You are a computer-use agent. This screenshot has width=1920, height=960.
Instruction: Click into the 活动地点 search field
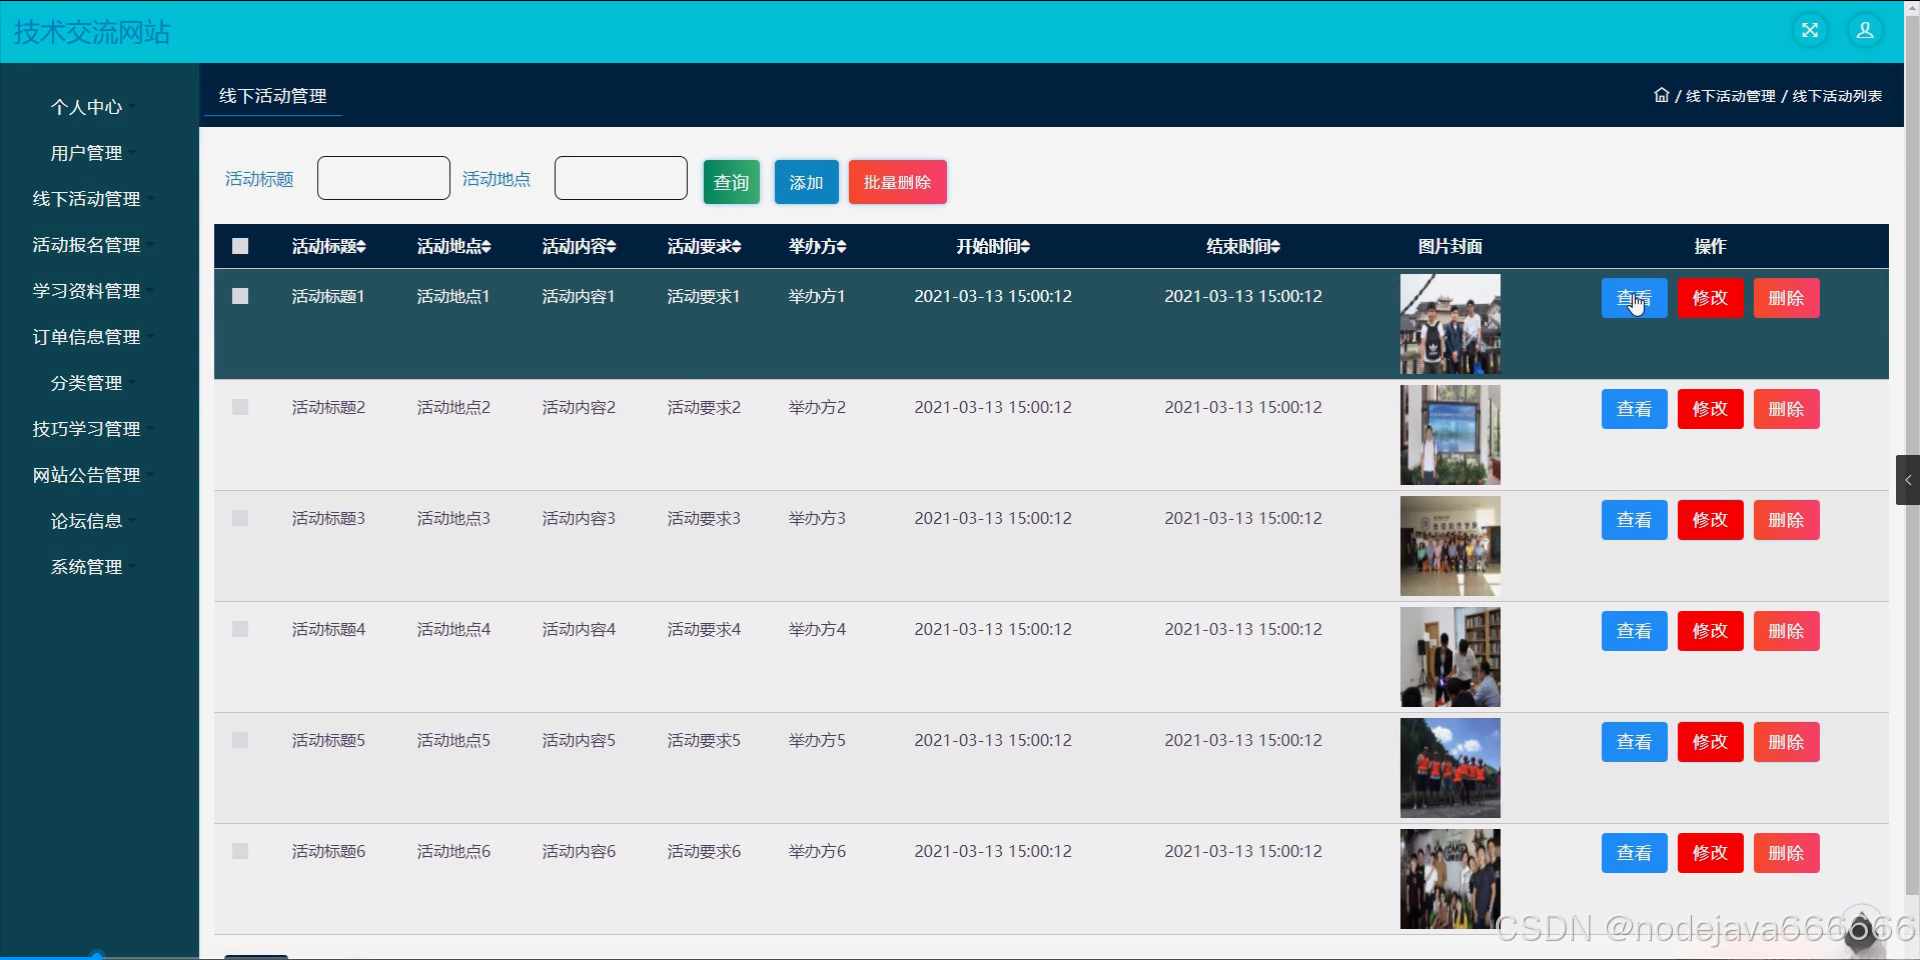click(621, 178)
